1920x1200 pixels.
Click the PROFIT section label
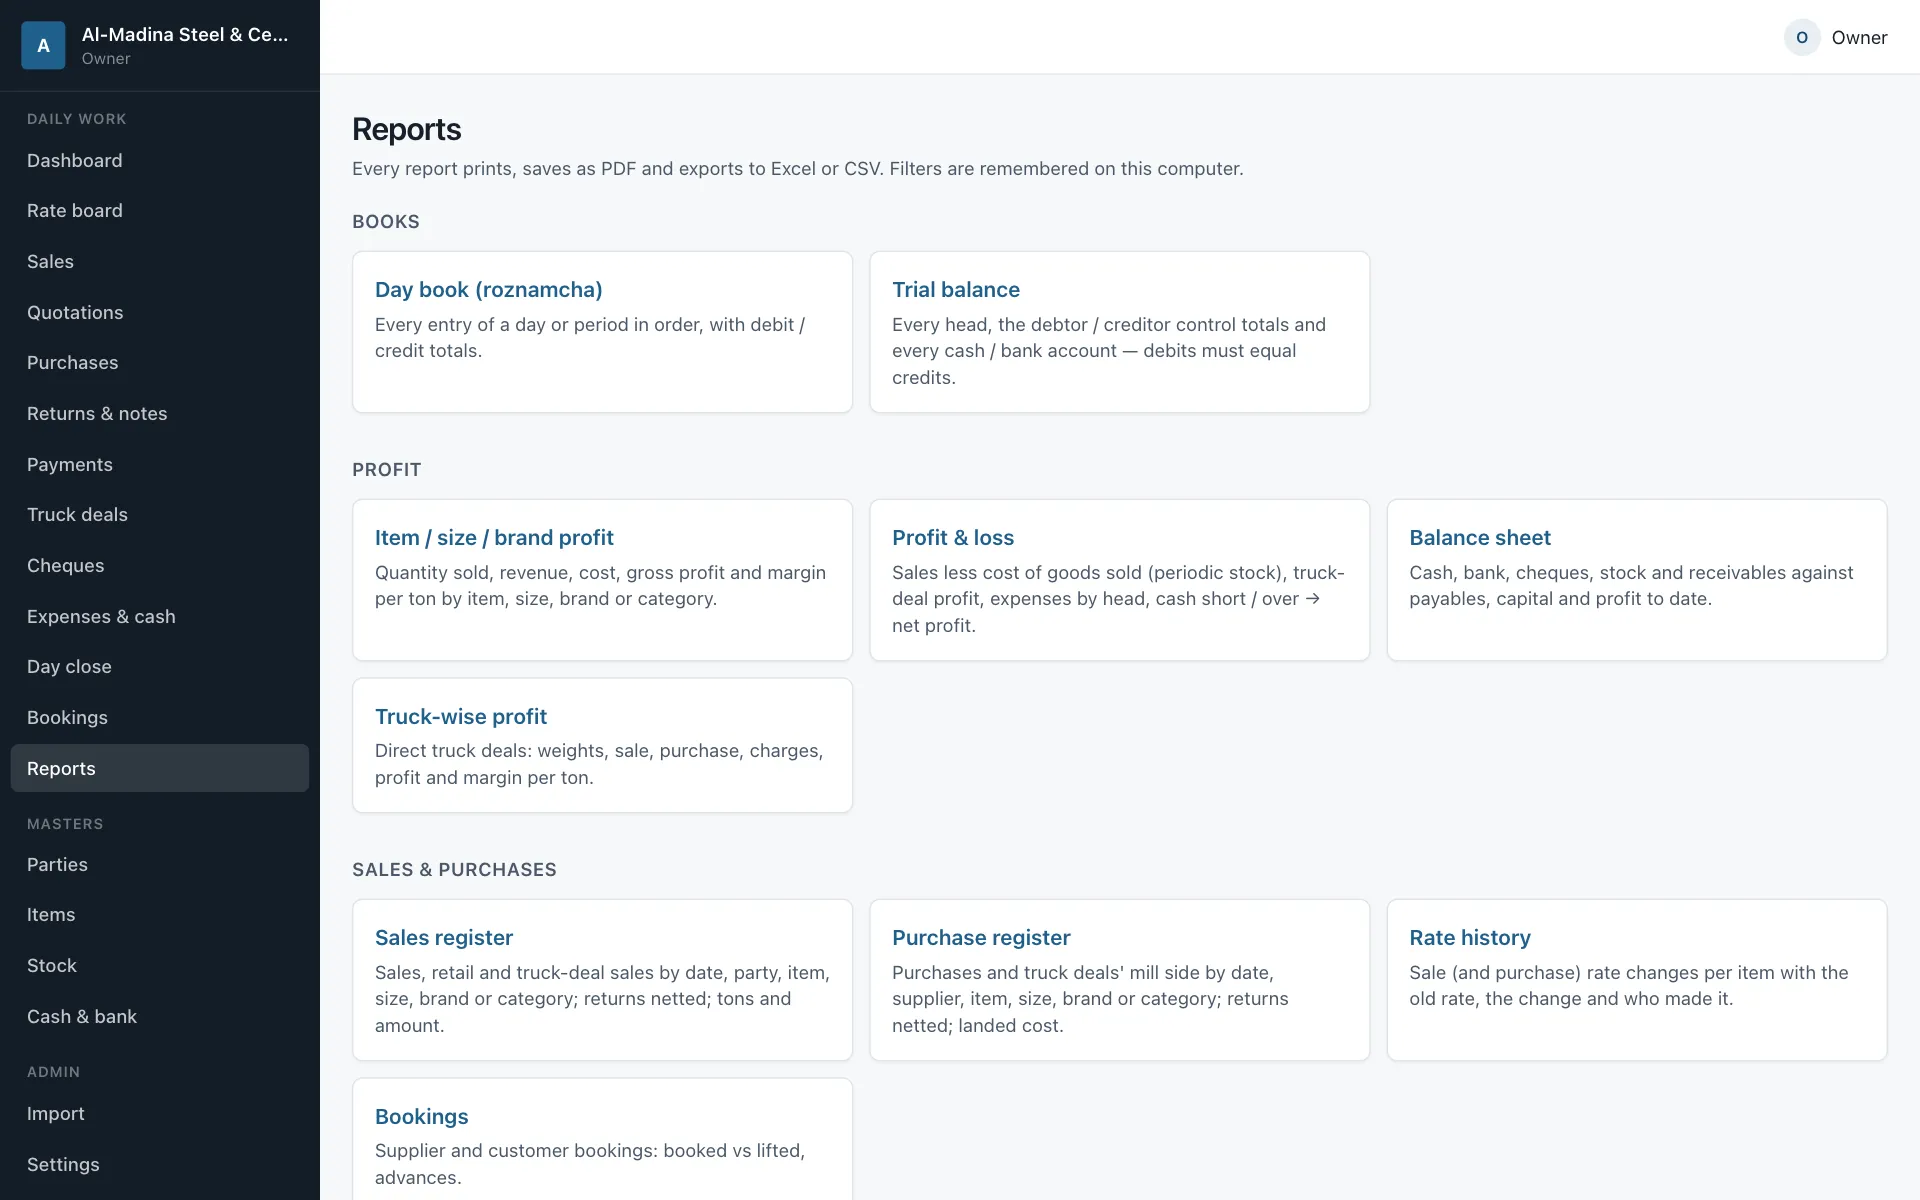click(x=386, y=470)
